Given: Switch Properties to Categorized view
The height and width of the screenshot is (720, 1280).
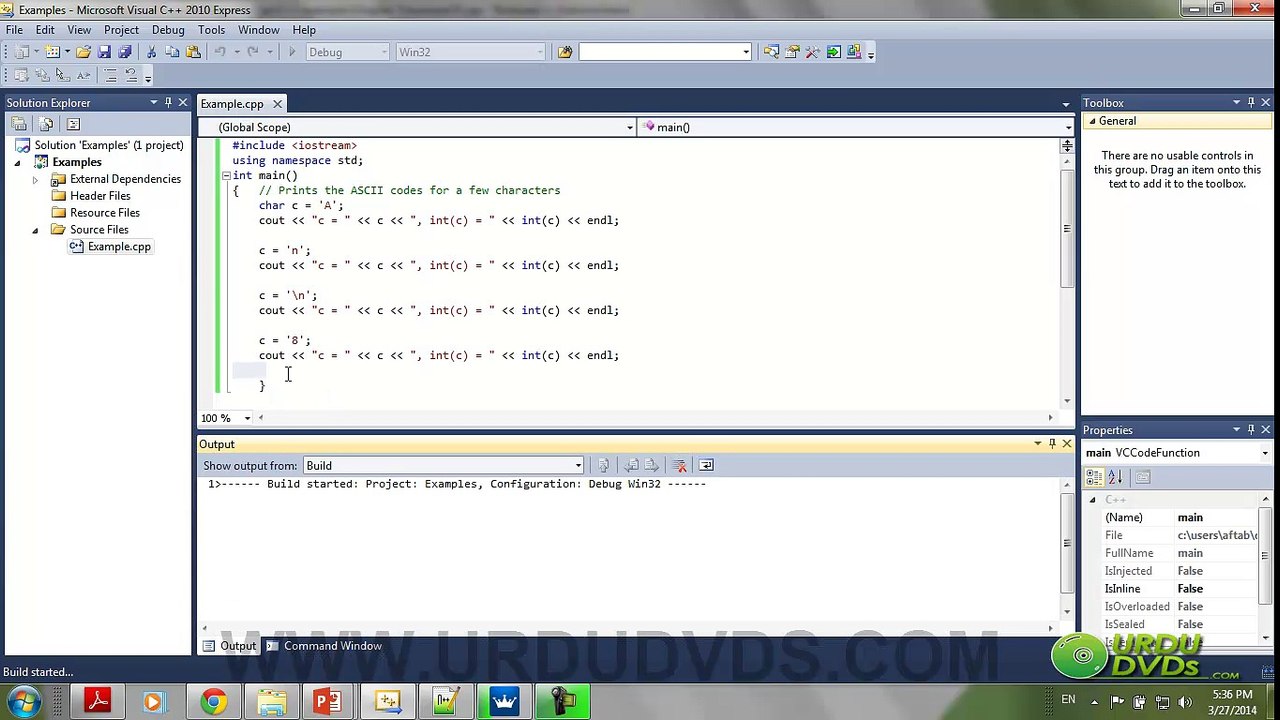Looking at the screenshot, I should coord(1095,477).
